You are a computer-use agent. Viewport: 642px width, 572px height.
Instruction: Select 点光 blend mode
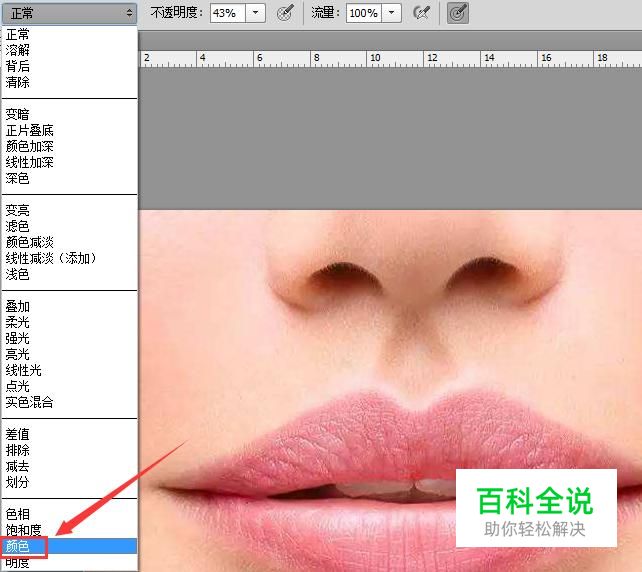(69, 386)
